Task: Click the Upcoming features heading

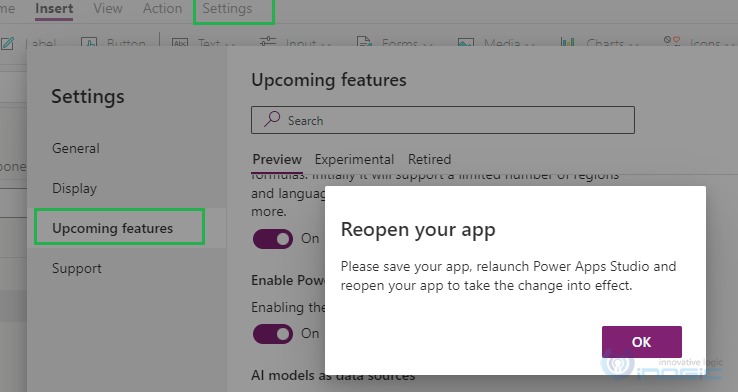Action: tap(329, 80)
